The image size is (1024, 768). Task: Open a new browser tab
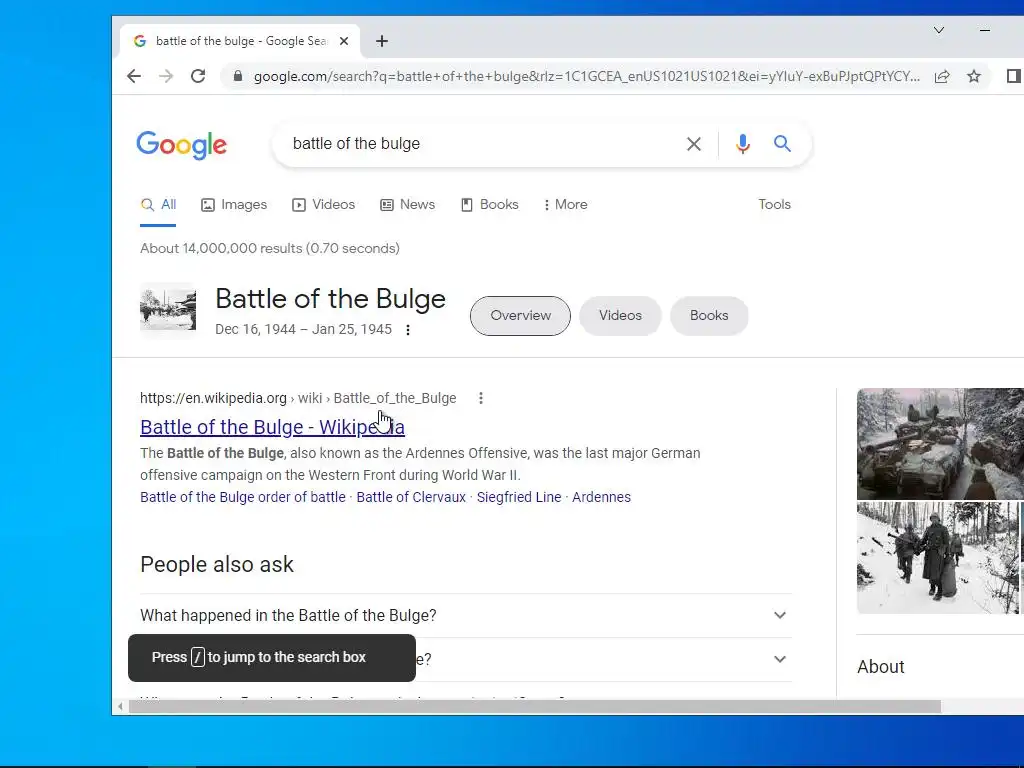click(x=382, y=41)
